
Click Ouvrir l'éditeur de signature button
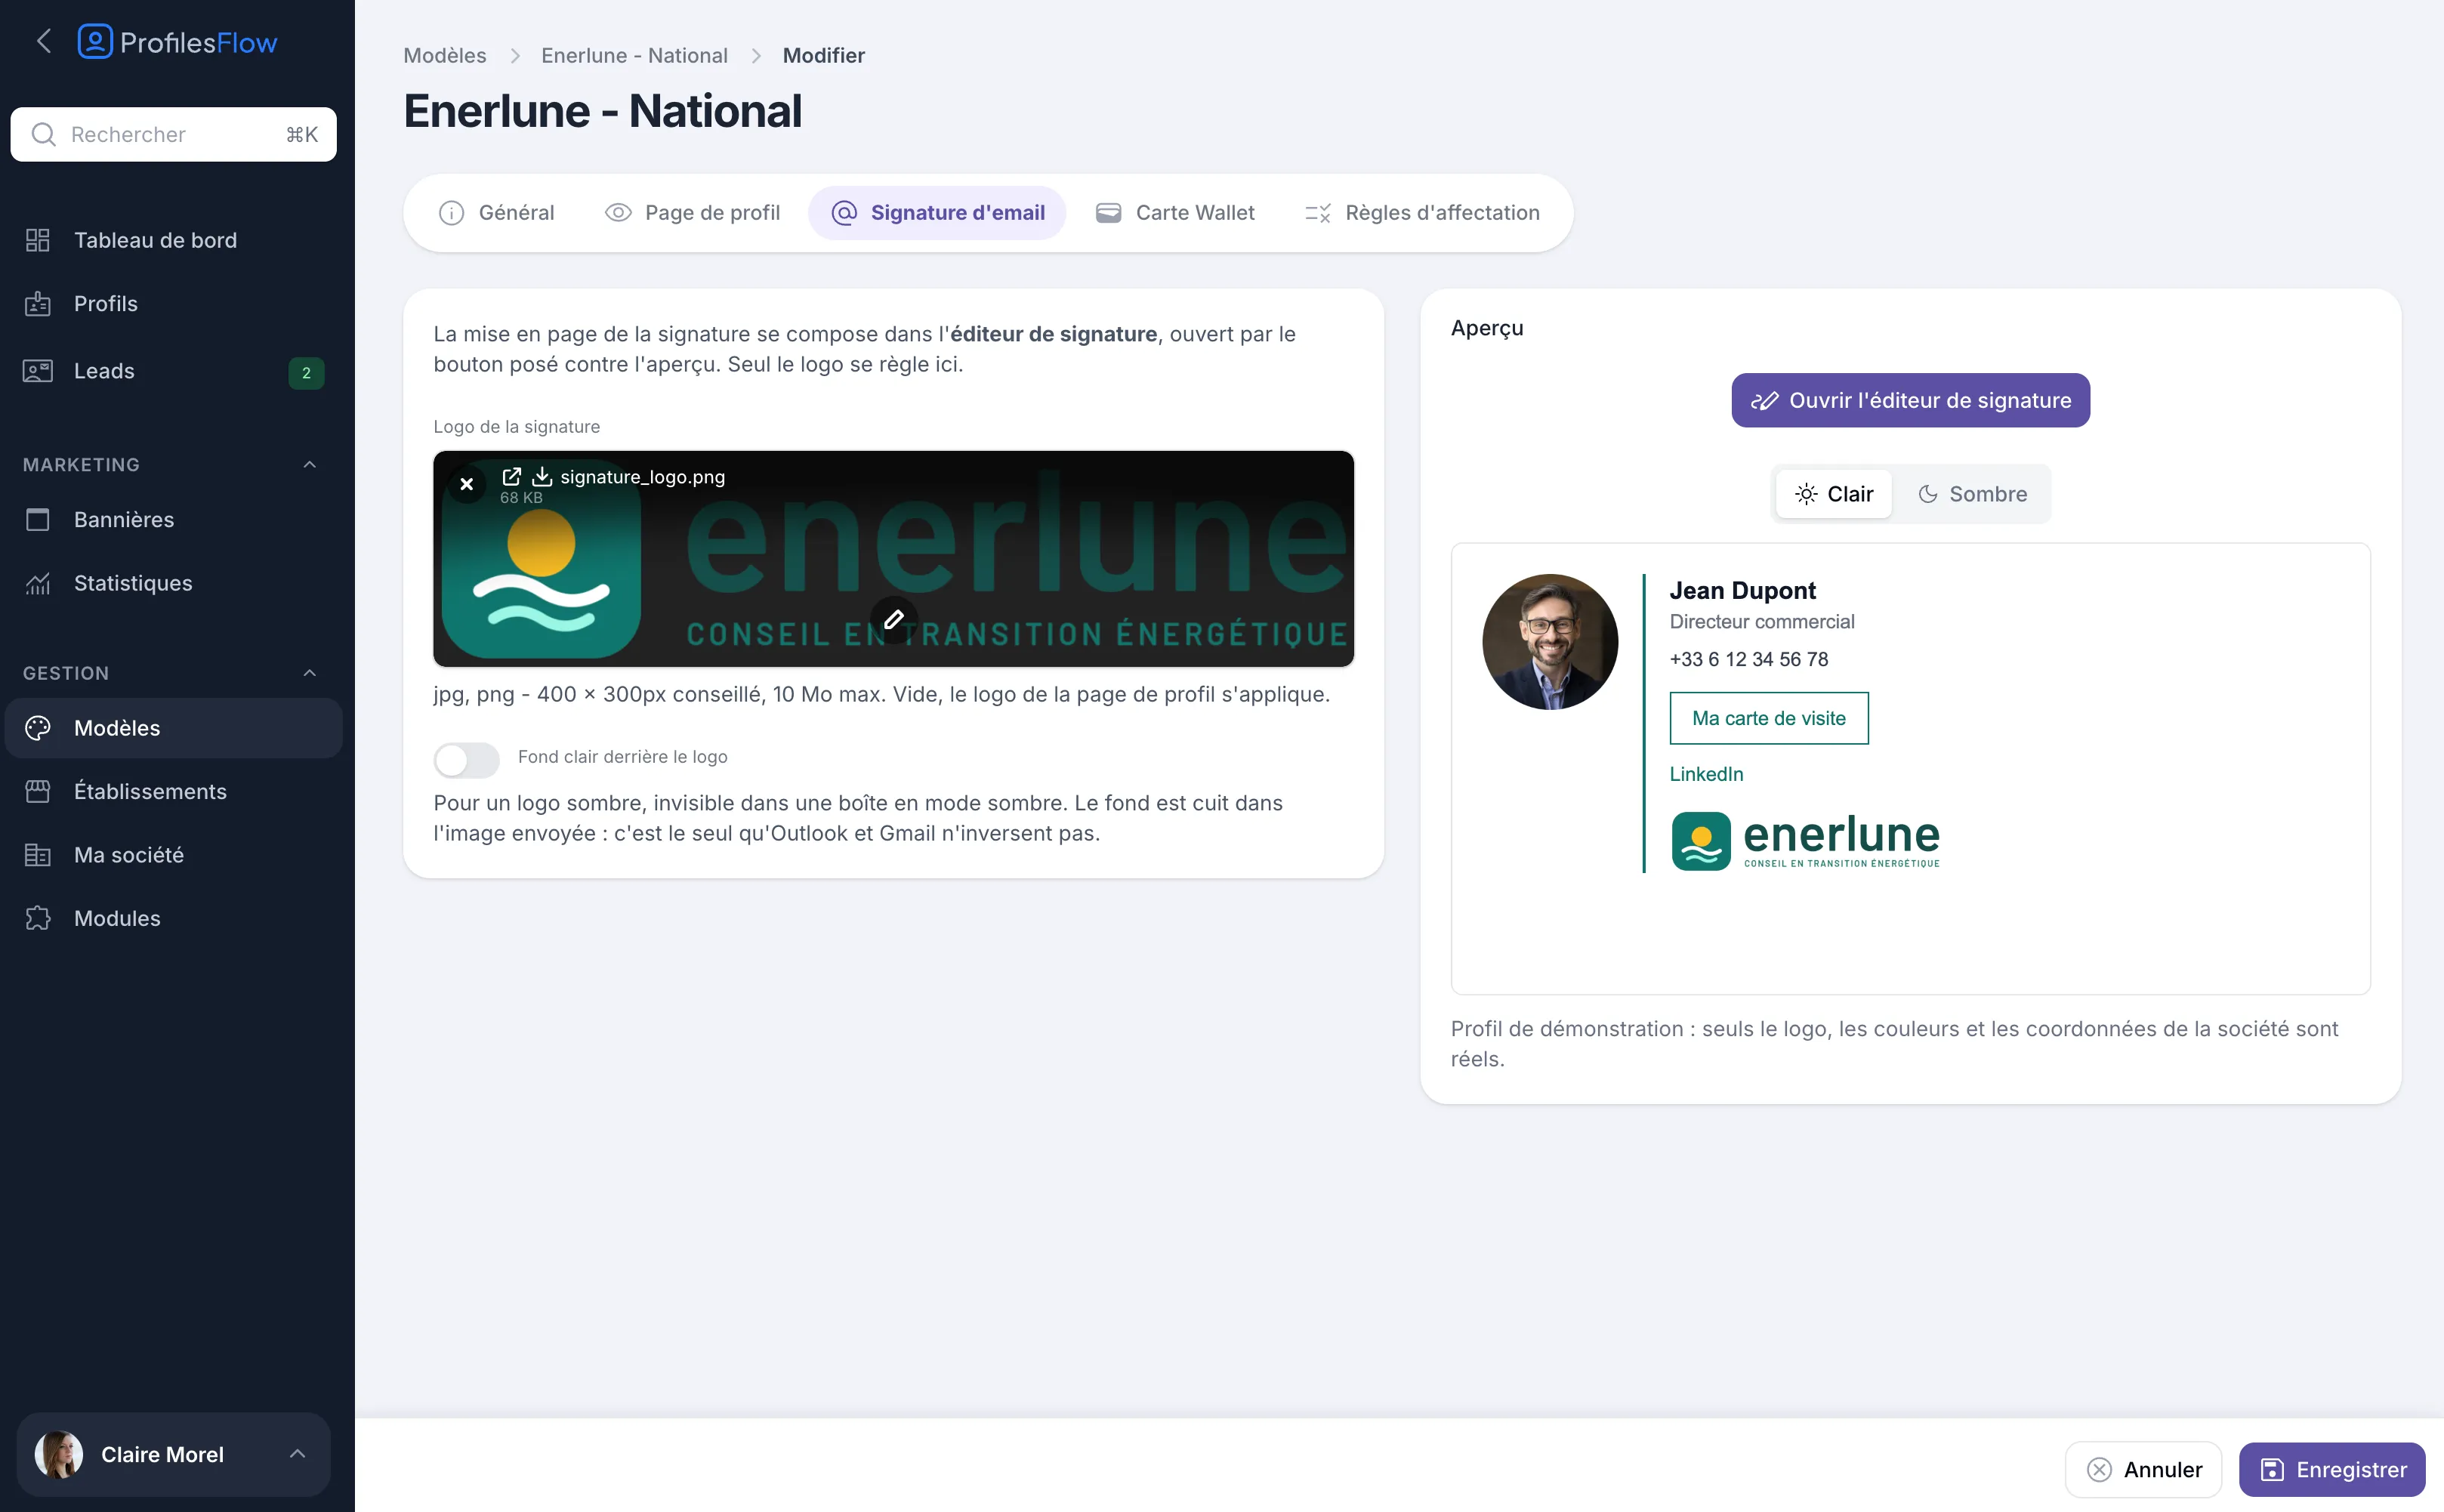(x=1910, y=400)
